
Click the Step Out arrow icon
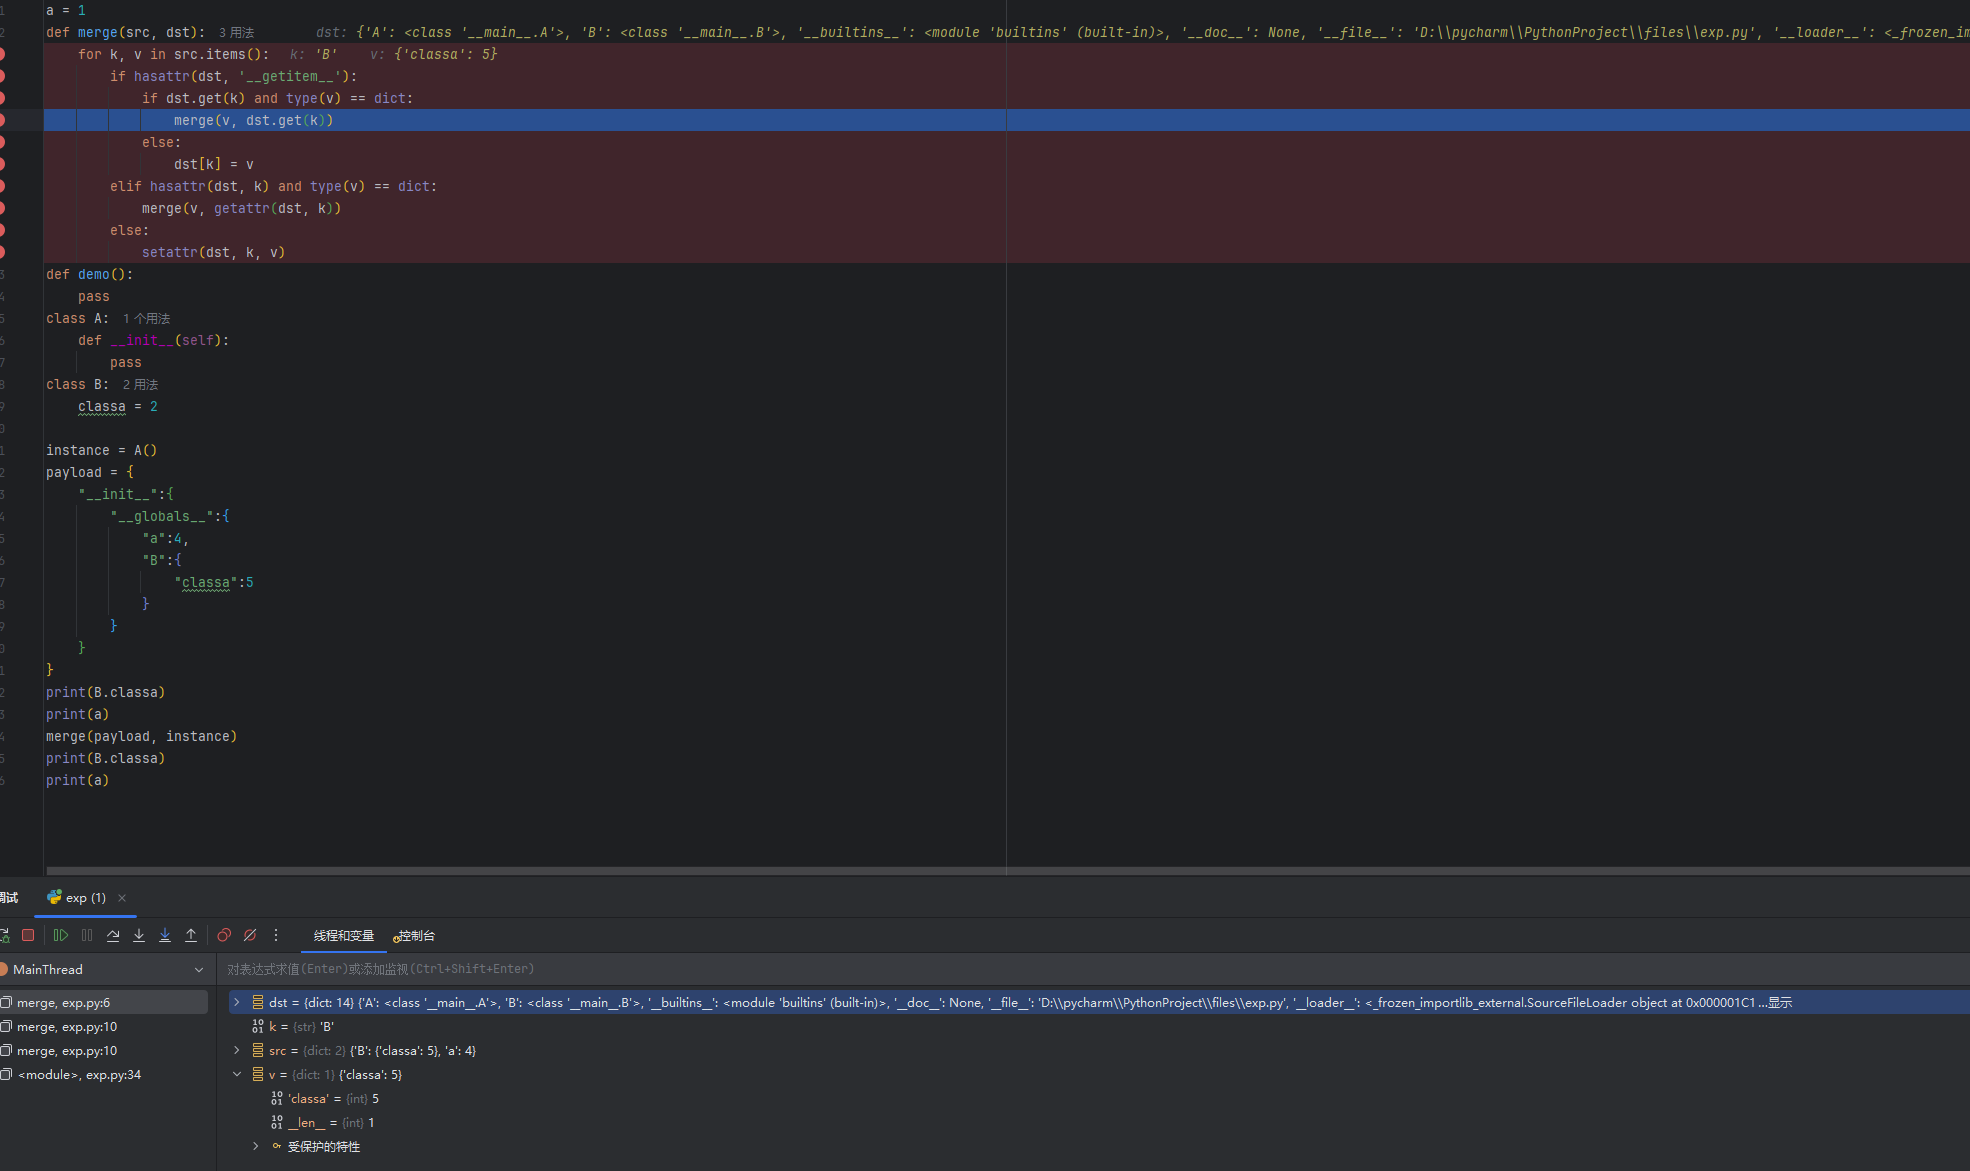(x=191, y=935)
